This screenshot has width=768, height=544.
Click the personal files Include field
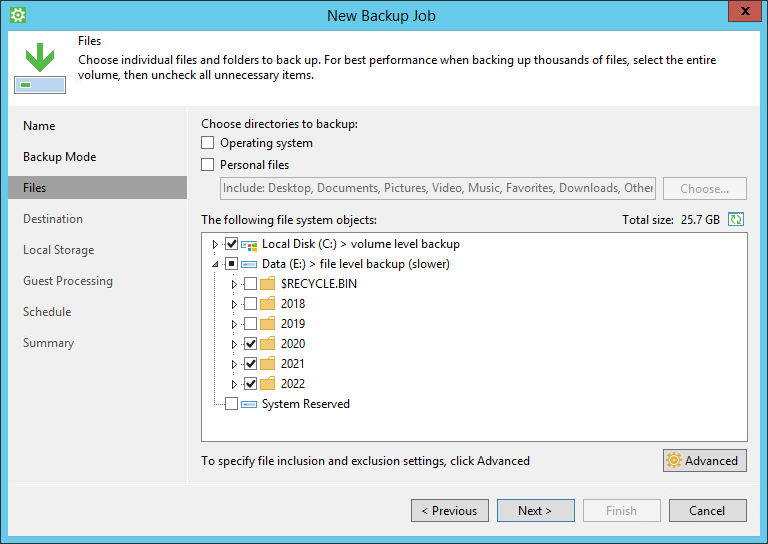pos(438,189)
